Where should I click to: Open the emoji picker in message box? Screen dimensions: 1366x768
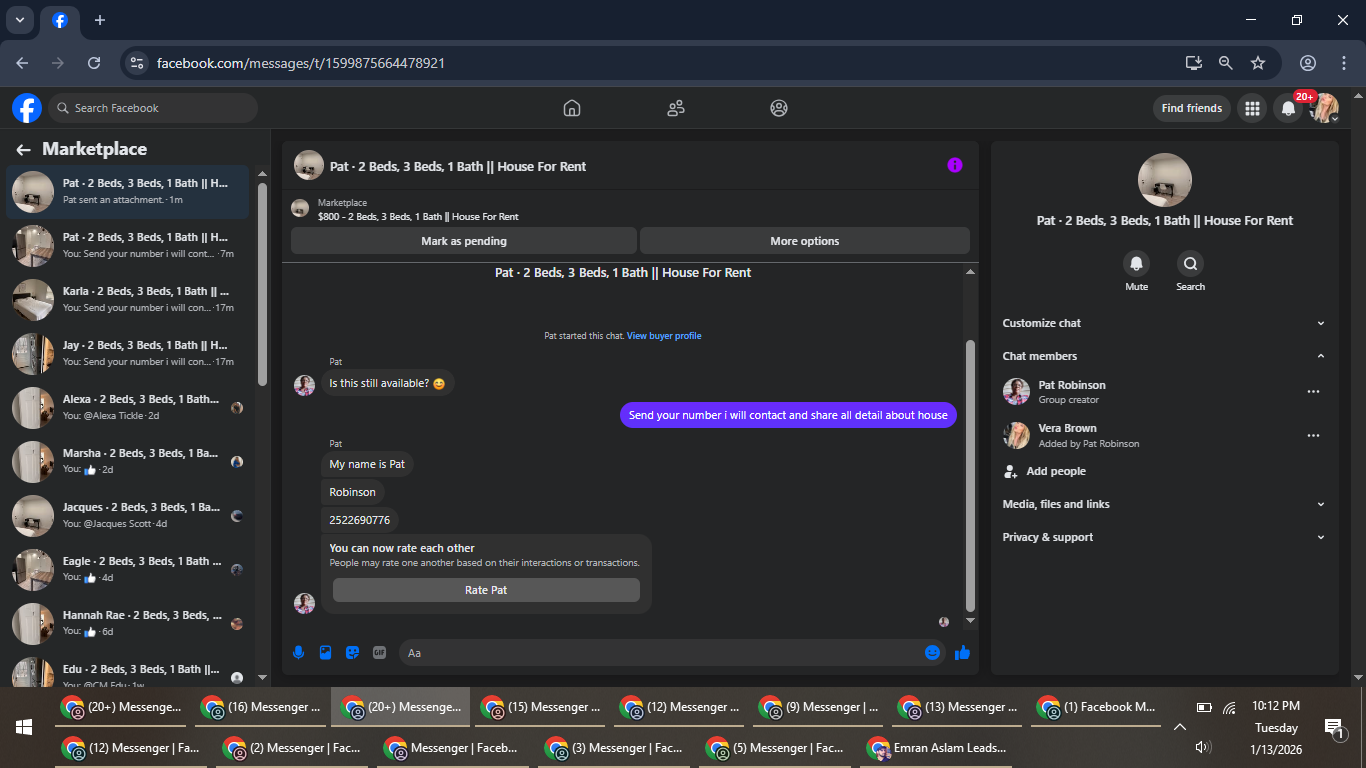tap(932, 652)
